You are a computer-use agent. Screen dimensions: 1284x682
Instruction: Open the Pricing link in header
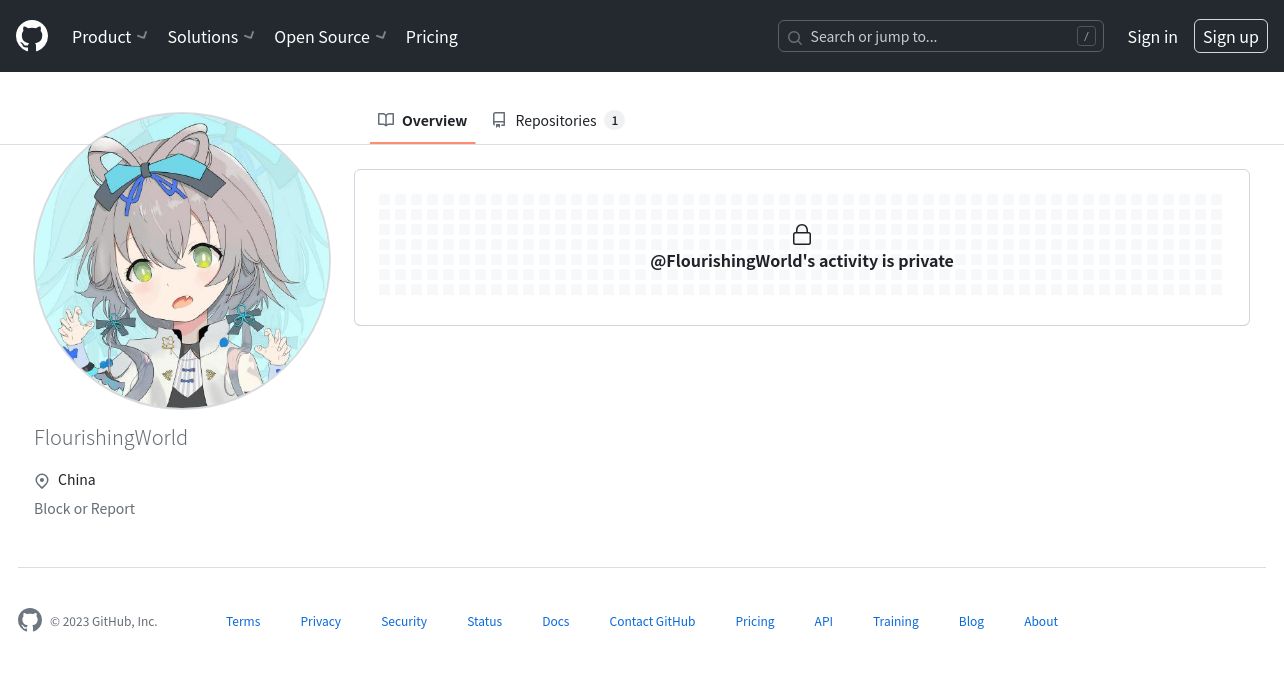432,37
